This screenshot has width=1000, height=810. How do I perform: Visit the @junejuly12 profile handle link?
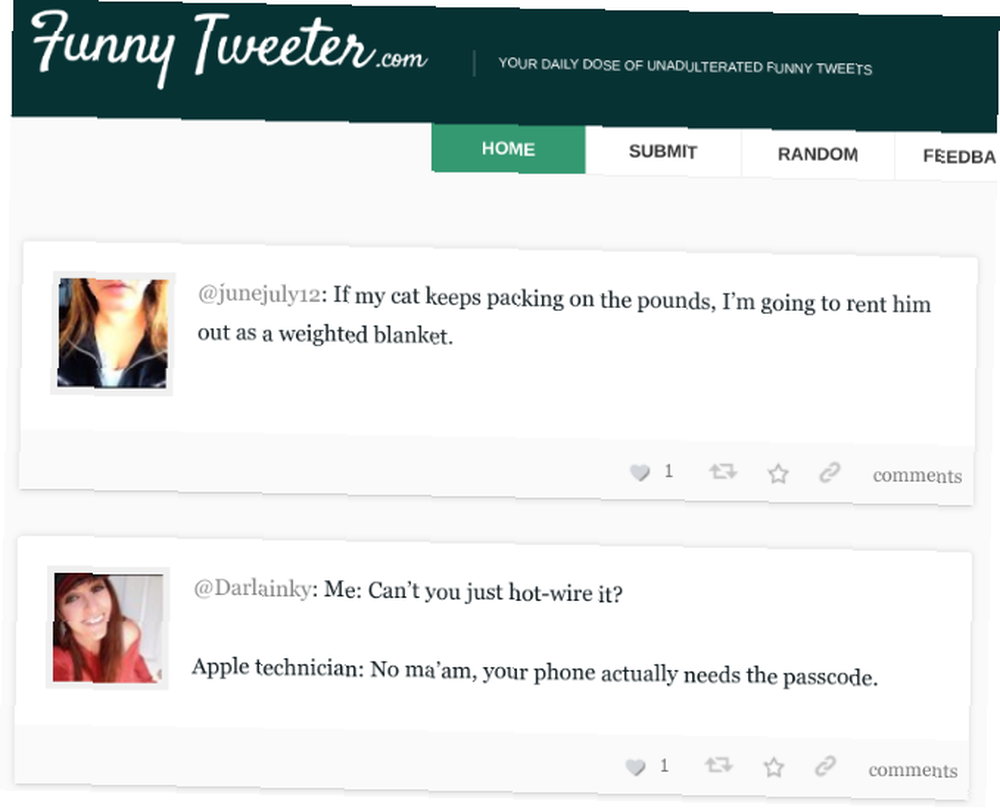point(259,294)
